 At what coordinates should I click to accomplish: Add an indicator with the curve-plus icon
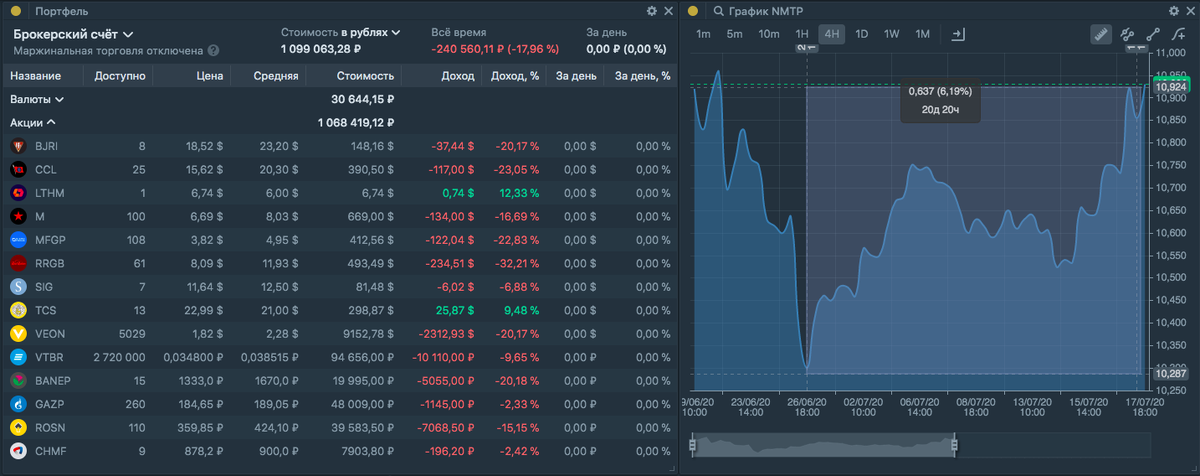[x=1177, y=34]
